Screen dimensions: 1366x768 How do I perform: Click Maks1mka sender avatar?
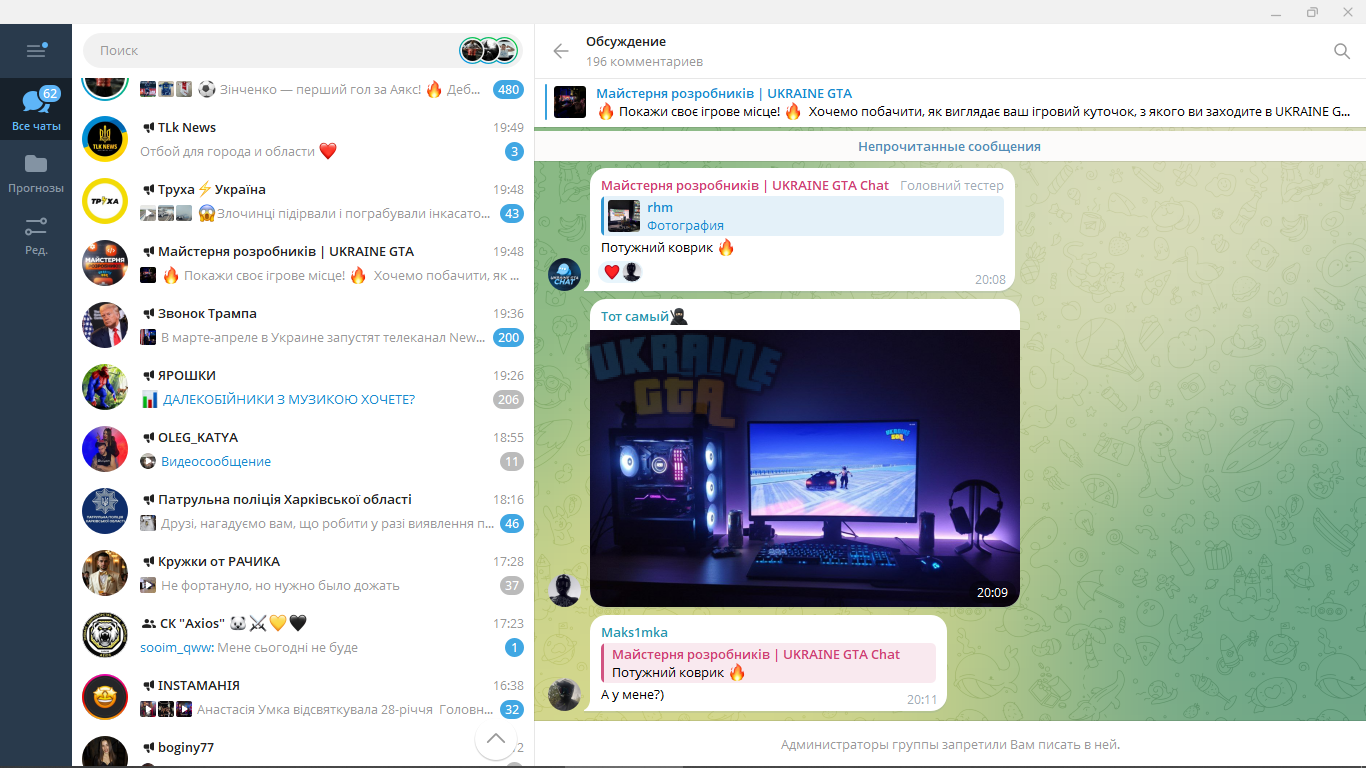click(565, 694)
